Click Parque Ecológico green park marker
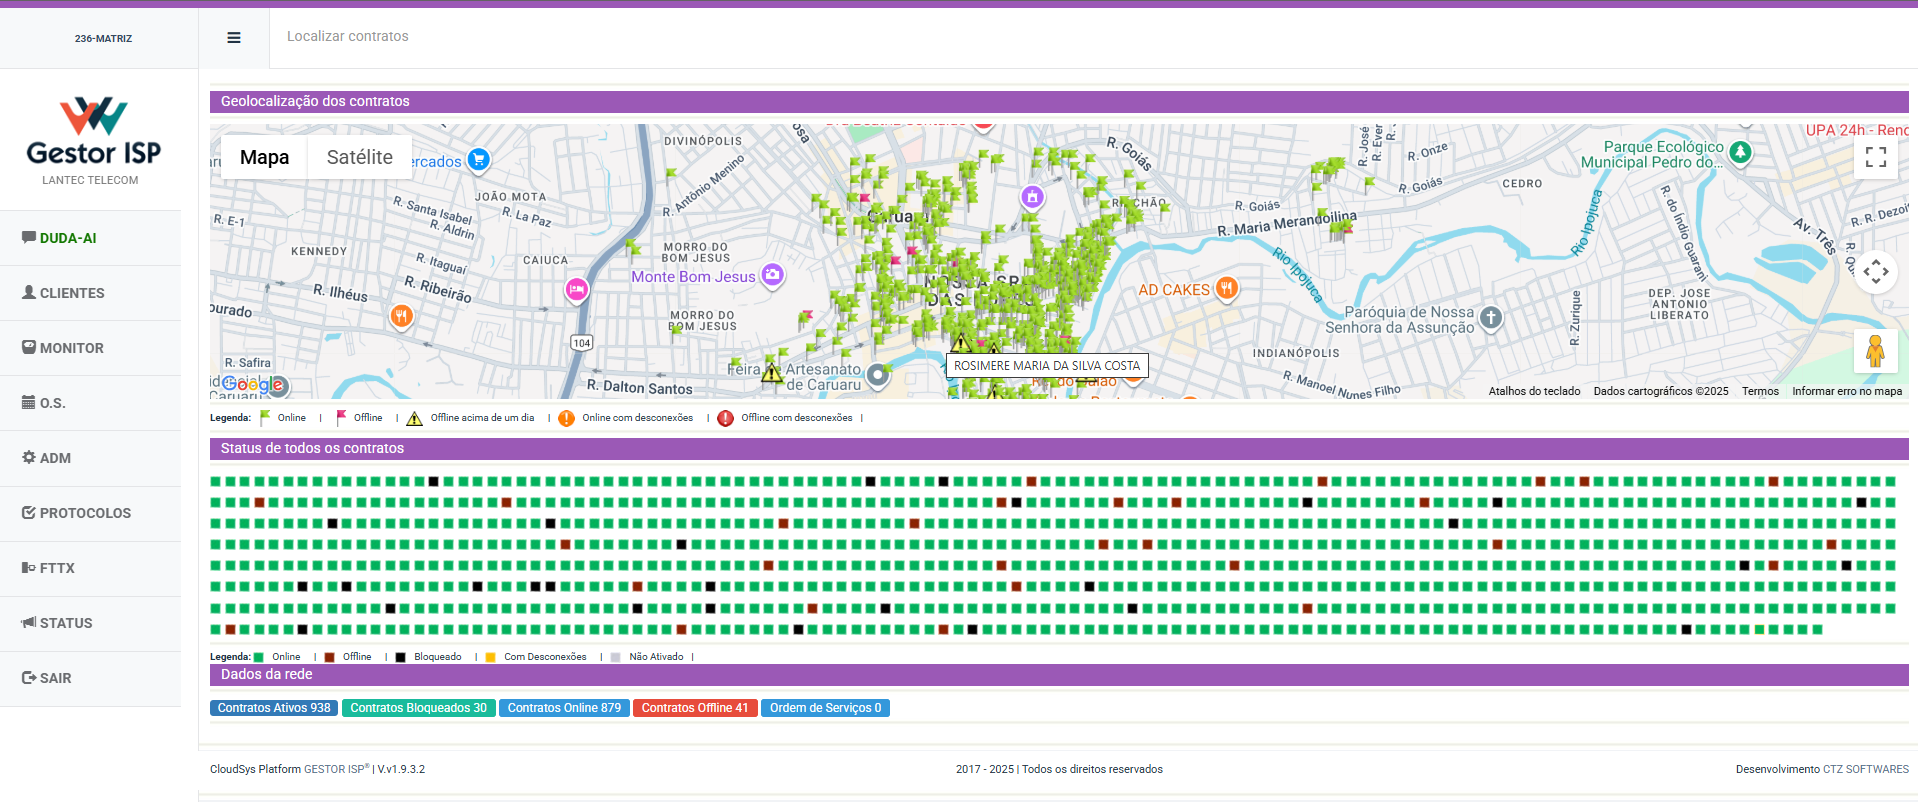Viewport: 1918px width, 802px height. click(1740, 152)
